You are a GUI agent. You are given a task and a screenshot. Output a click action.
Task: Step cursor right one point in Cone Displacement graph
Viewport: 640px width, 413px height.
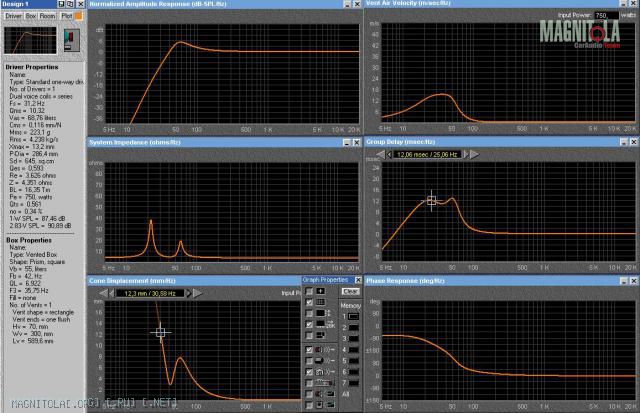(188, 293)
